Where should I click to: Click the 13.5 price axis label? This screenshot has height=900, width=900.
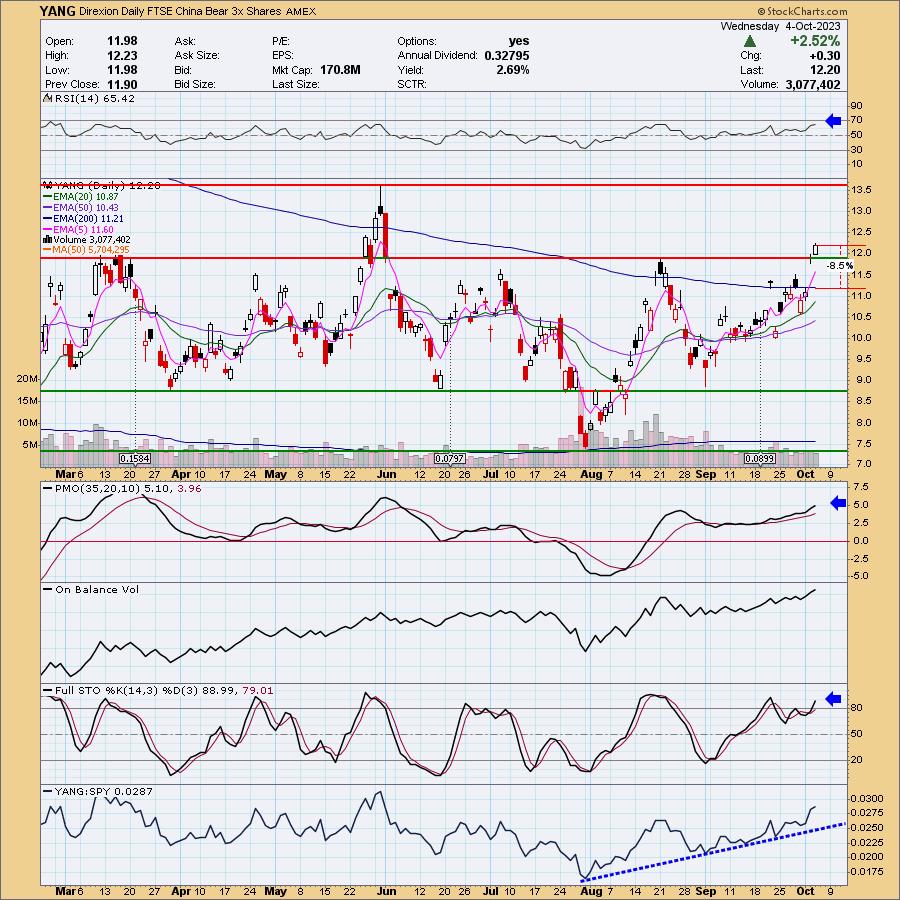(x=861, y=190)
